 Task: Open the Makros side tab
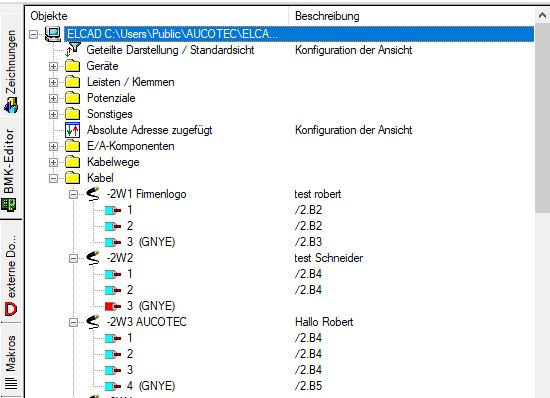tap(11, 361)
